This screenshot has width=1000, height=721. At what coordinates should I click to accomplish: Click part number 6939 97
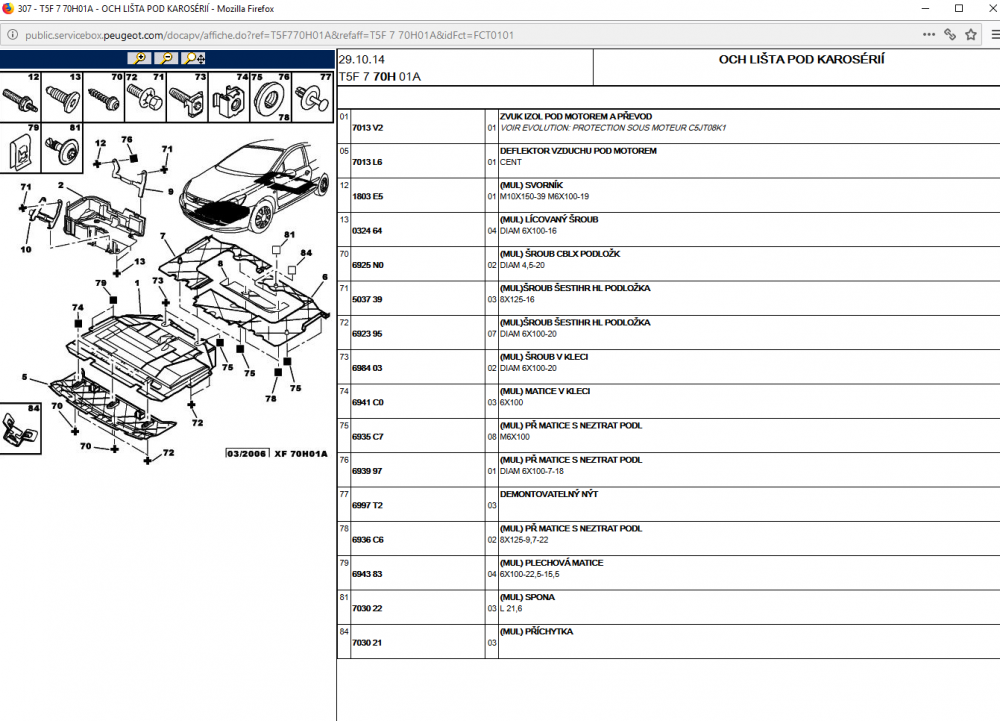pos(367,471)
